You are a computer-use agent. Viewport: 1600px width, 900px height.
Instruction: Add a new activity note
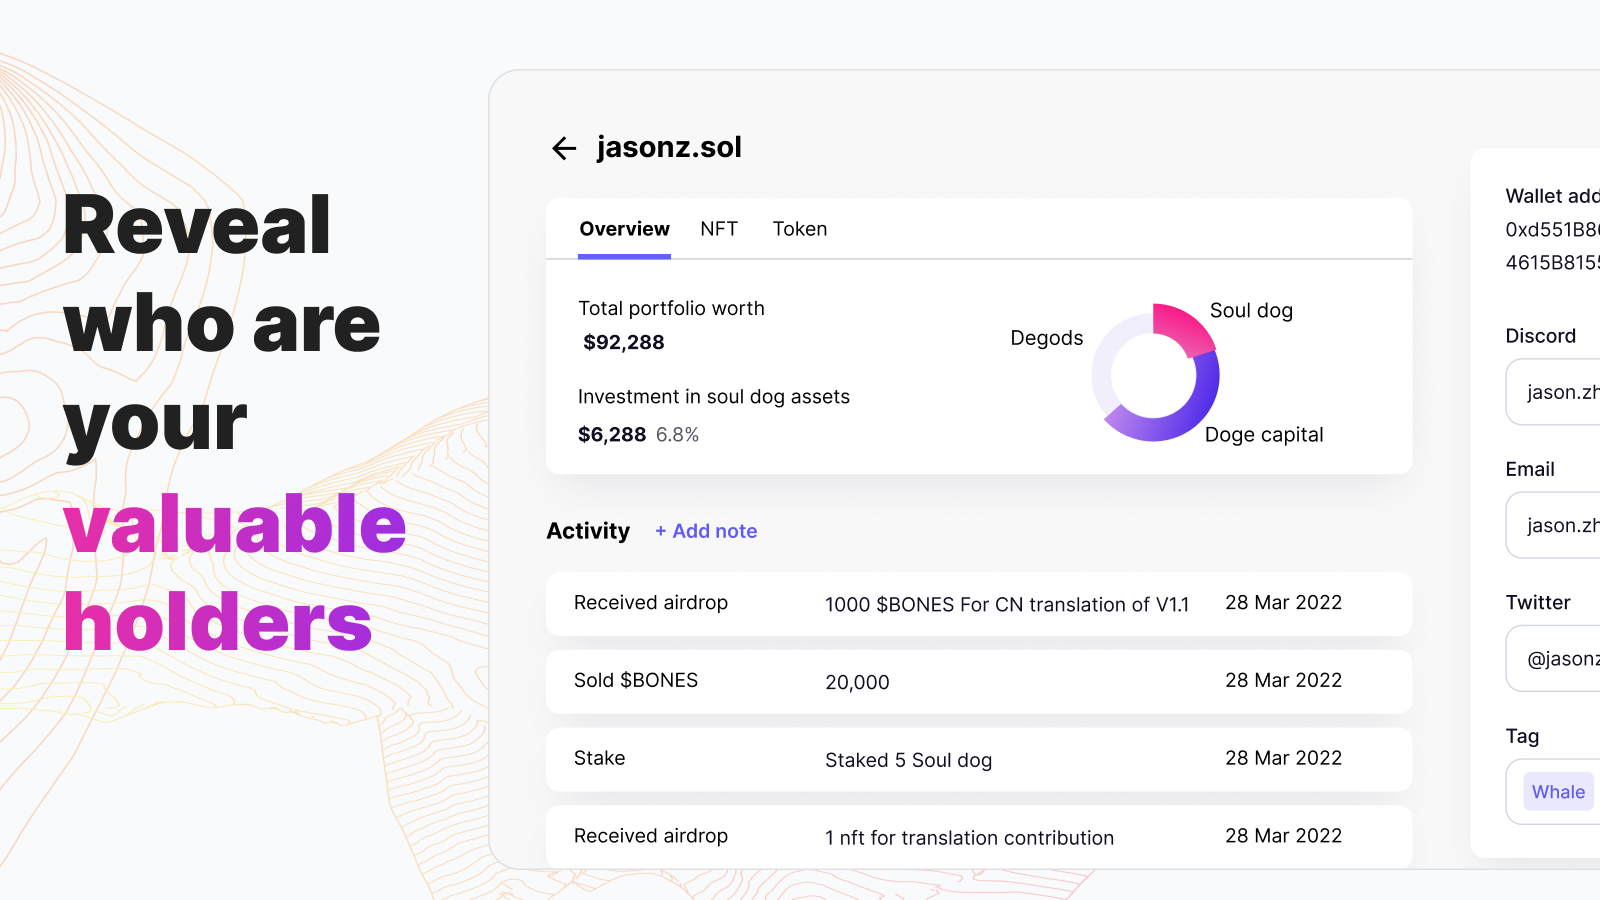[x=706, y=531]
